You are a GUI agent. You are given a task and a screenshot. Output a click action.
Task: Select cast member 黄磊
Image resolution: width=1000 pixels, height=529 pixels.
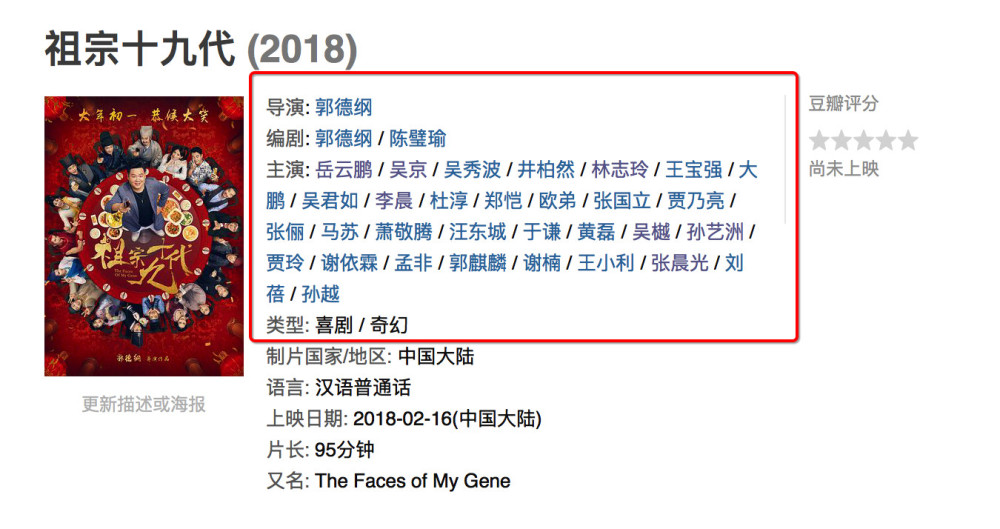[597, 232]
